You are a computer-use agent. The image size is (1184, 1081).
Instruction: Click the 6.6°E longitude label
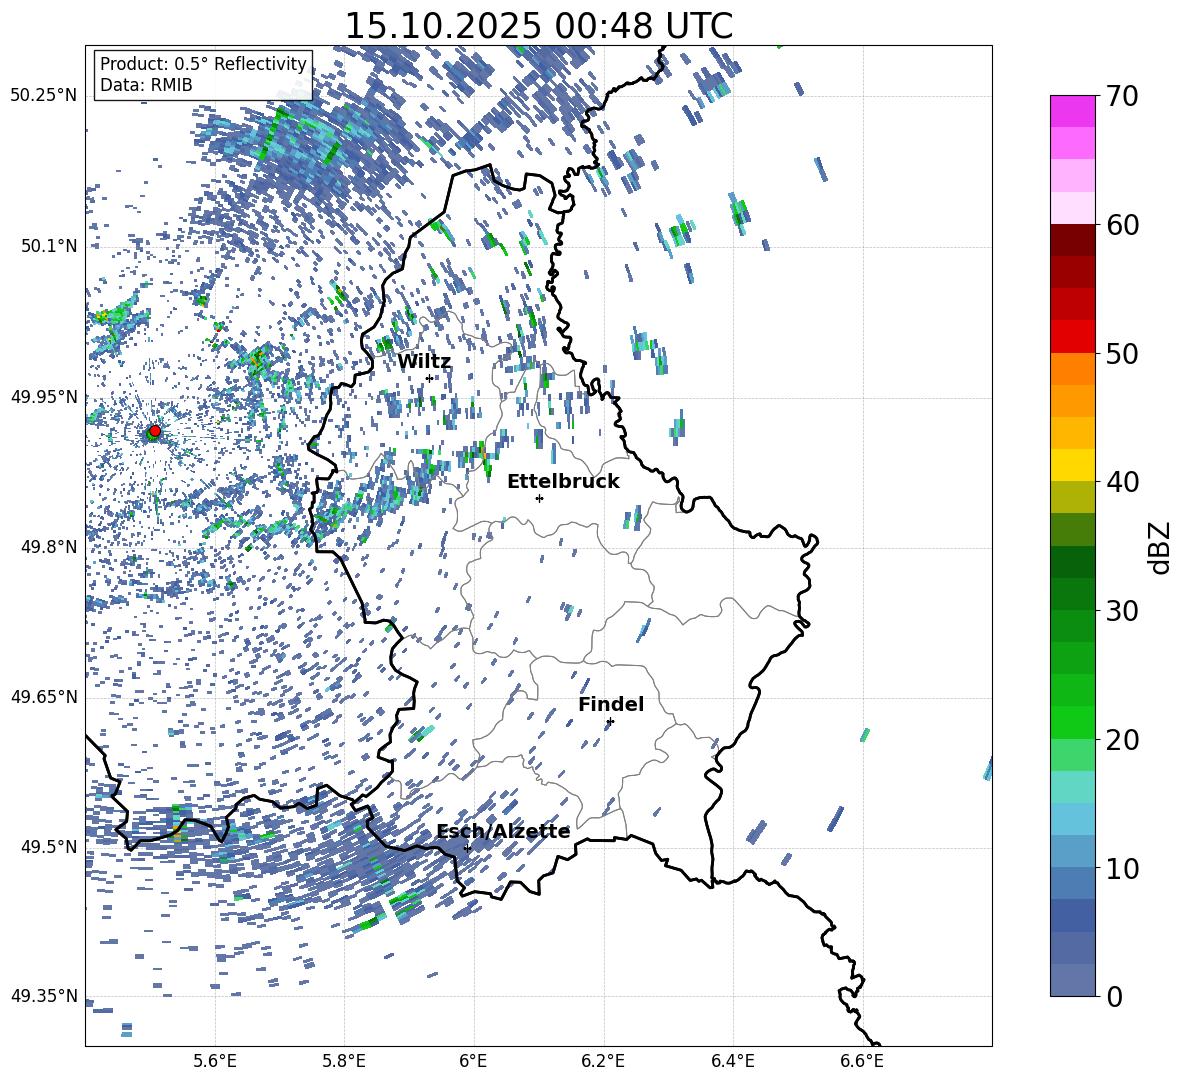[862, 1061]
